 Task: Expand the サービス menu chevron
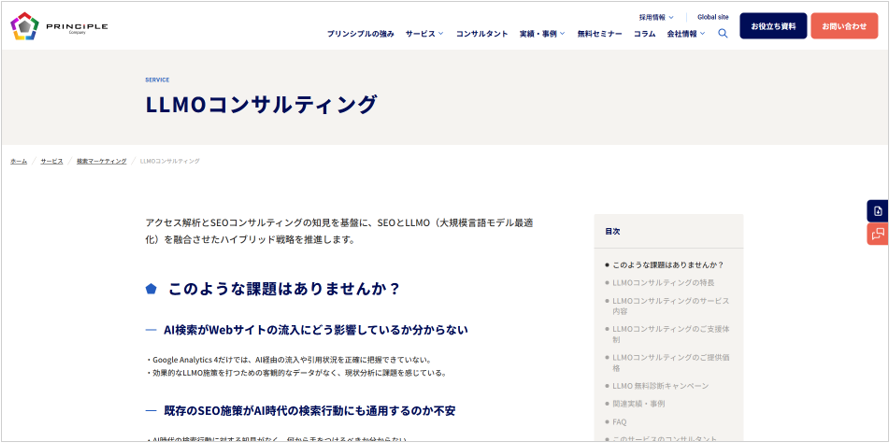click(441, 34)
